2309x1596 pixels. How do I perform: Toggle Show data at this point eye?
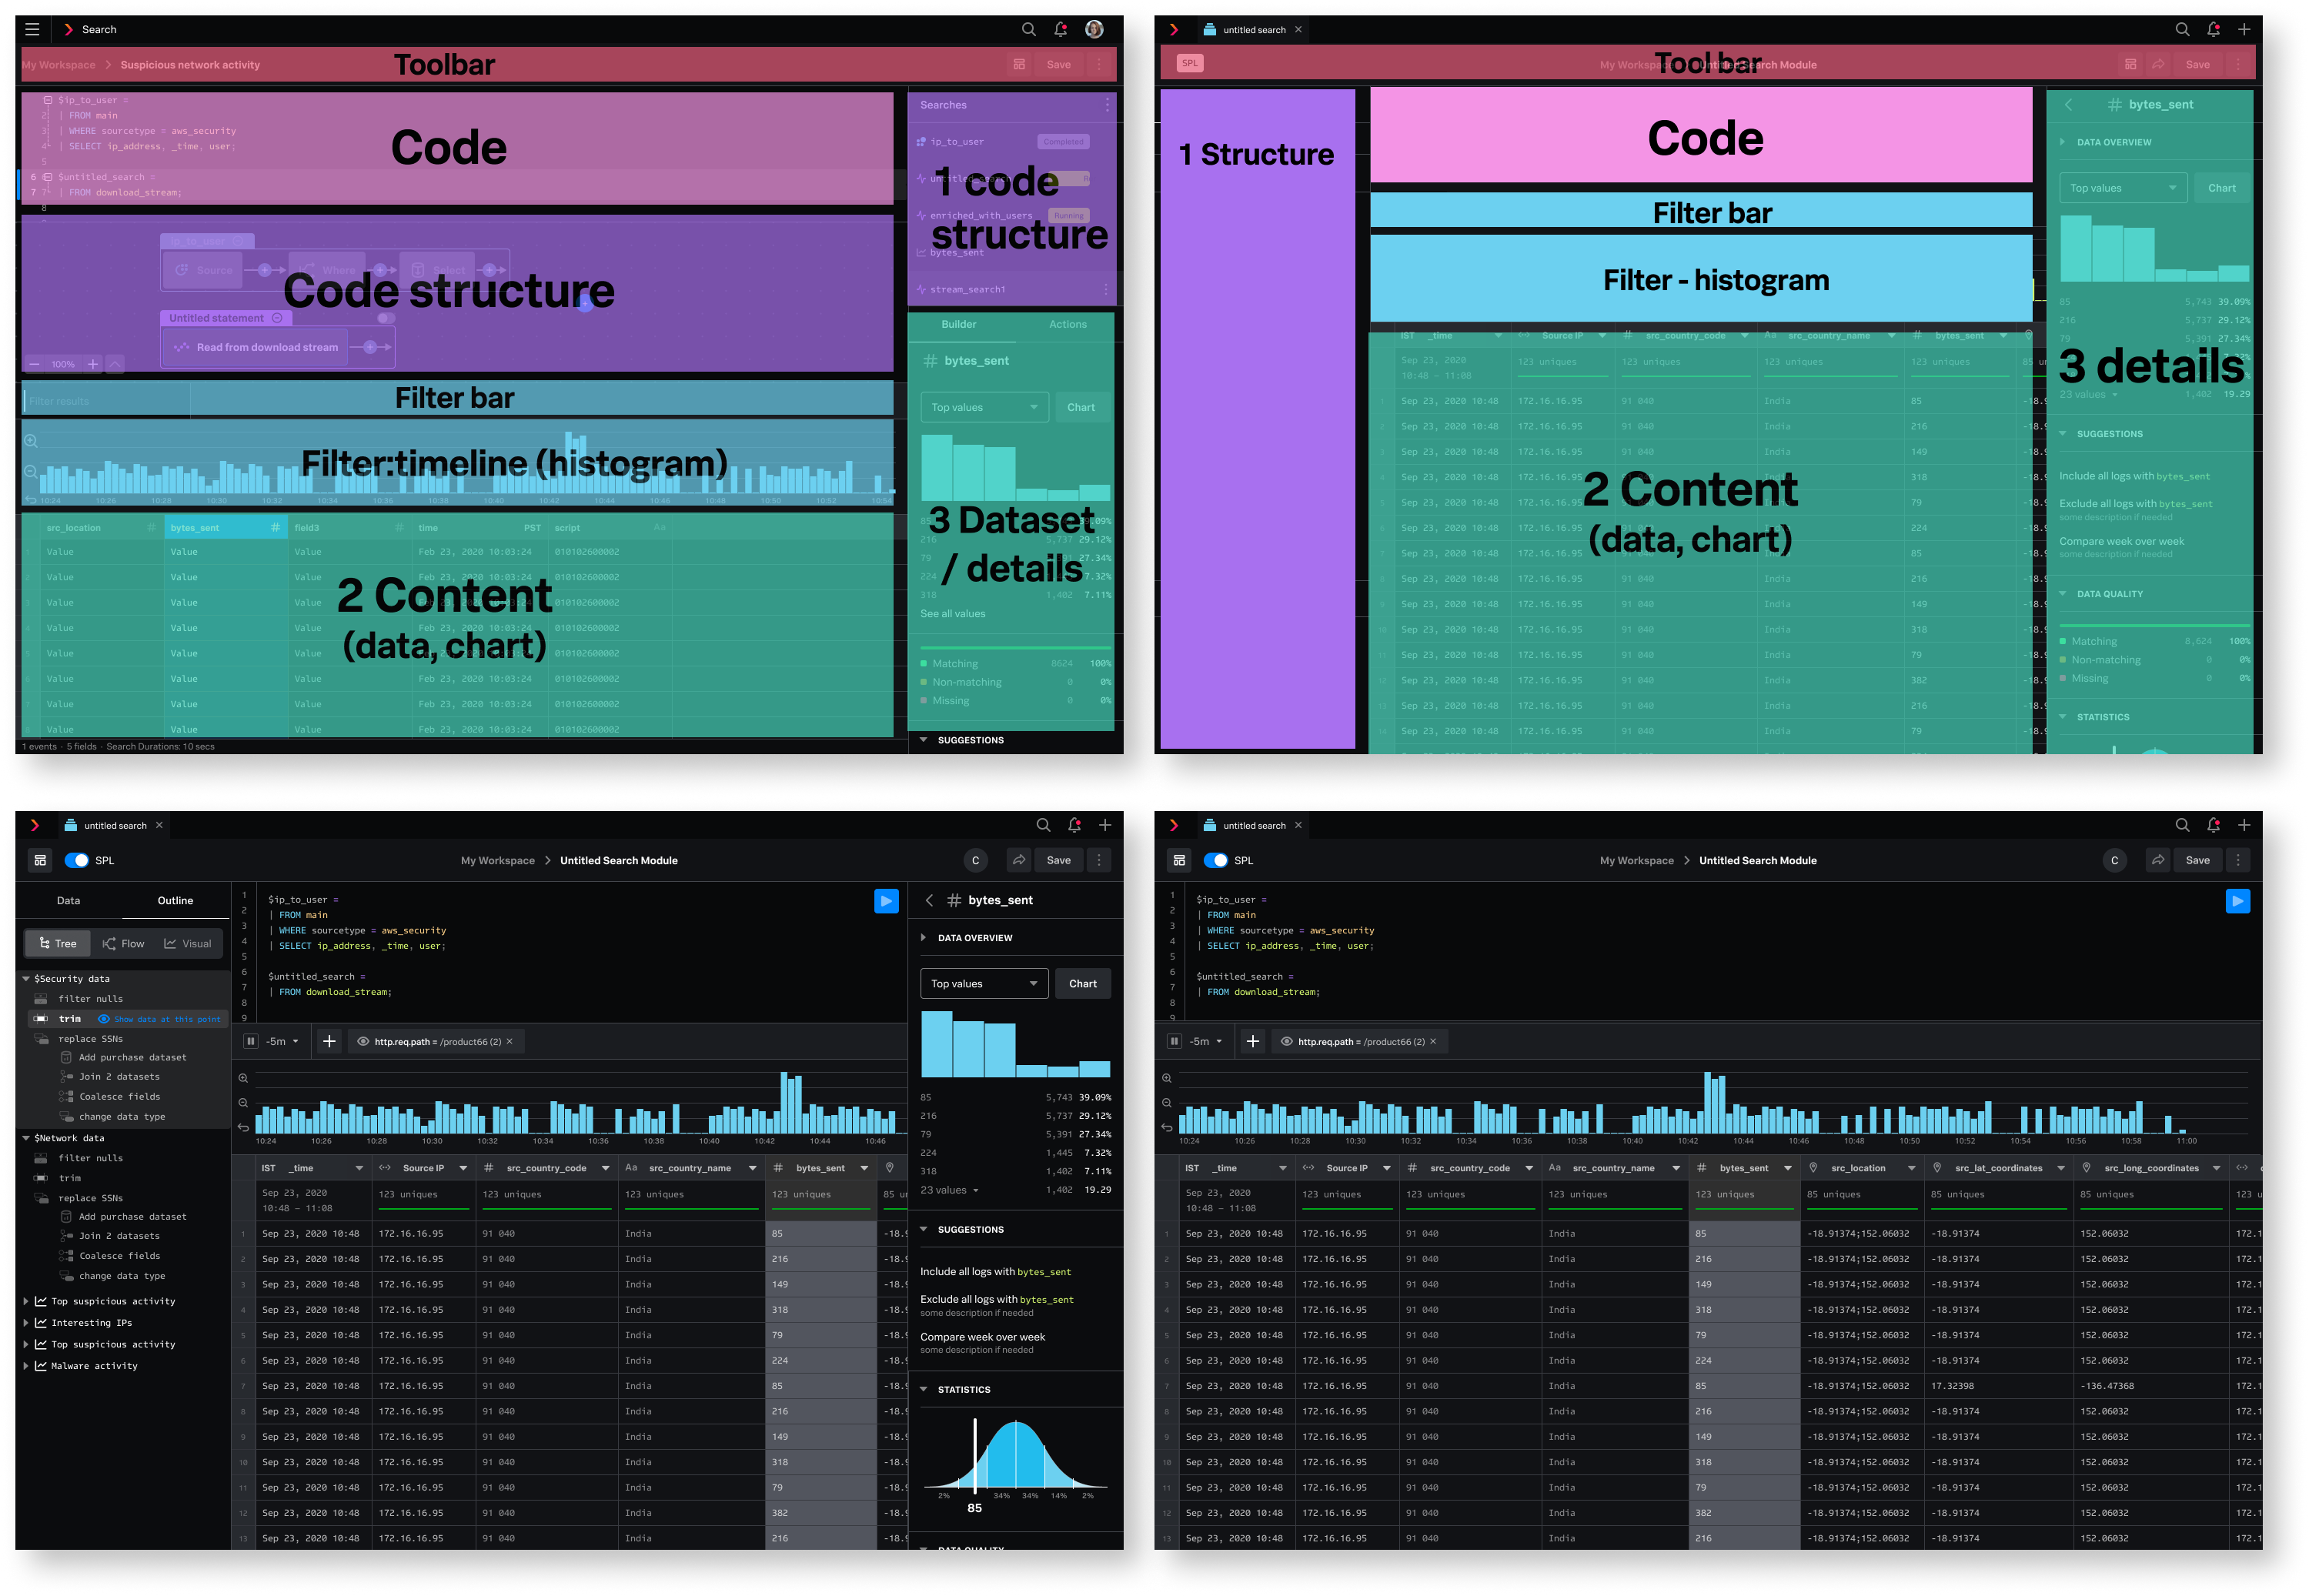click(103, 1019)
